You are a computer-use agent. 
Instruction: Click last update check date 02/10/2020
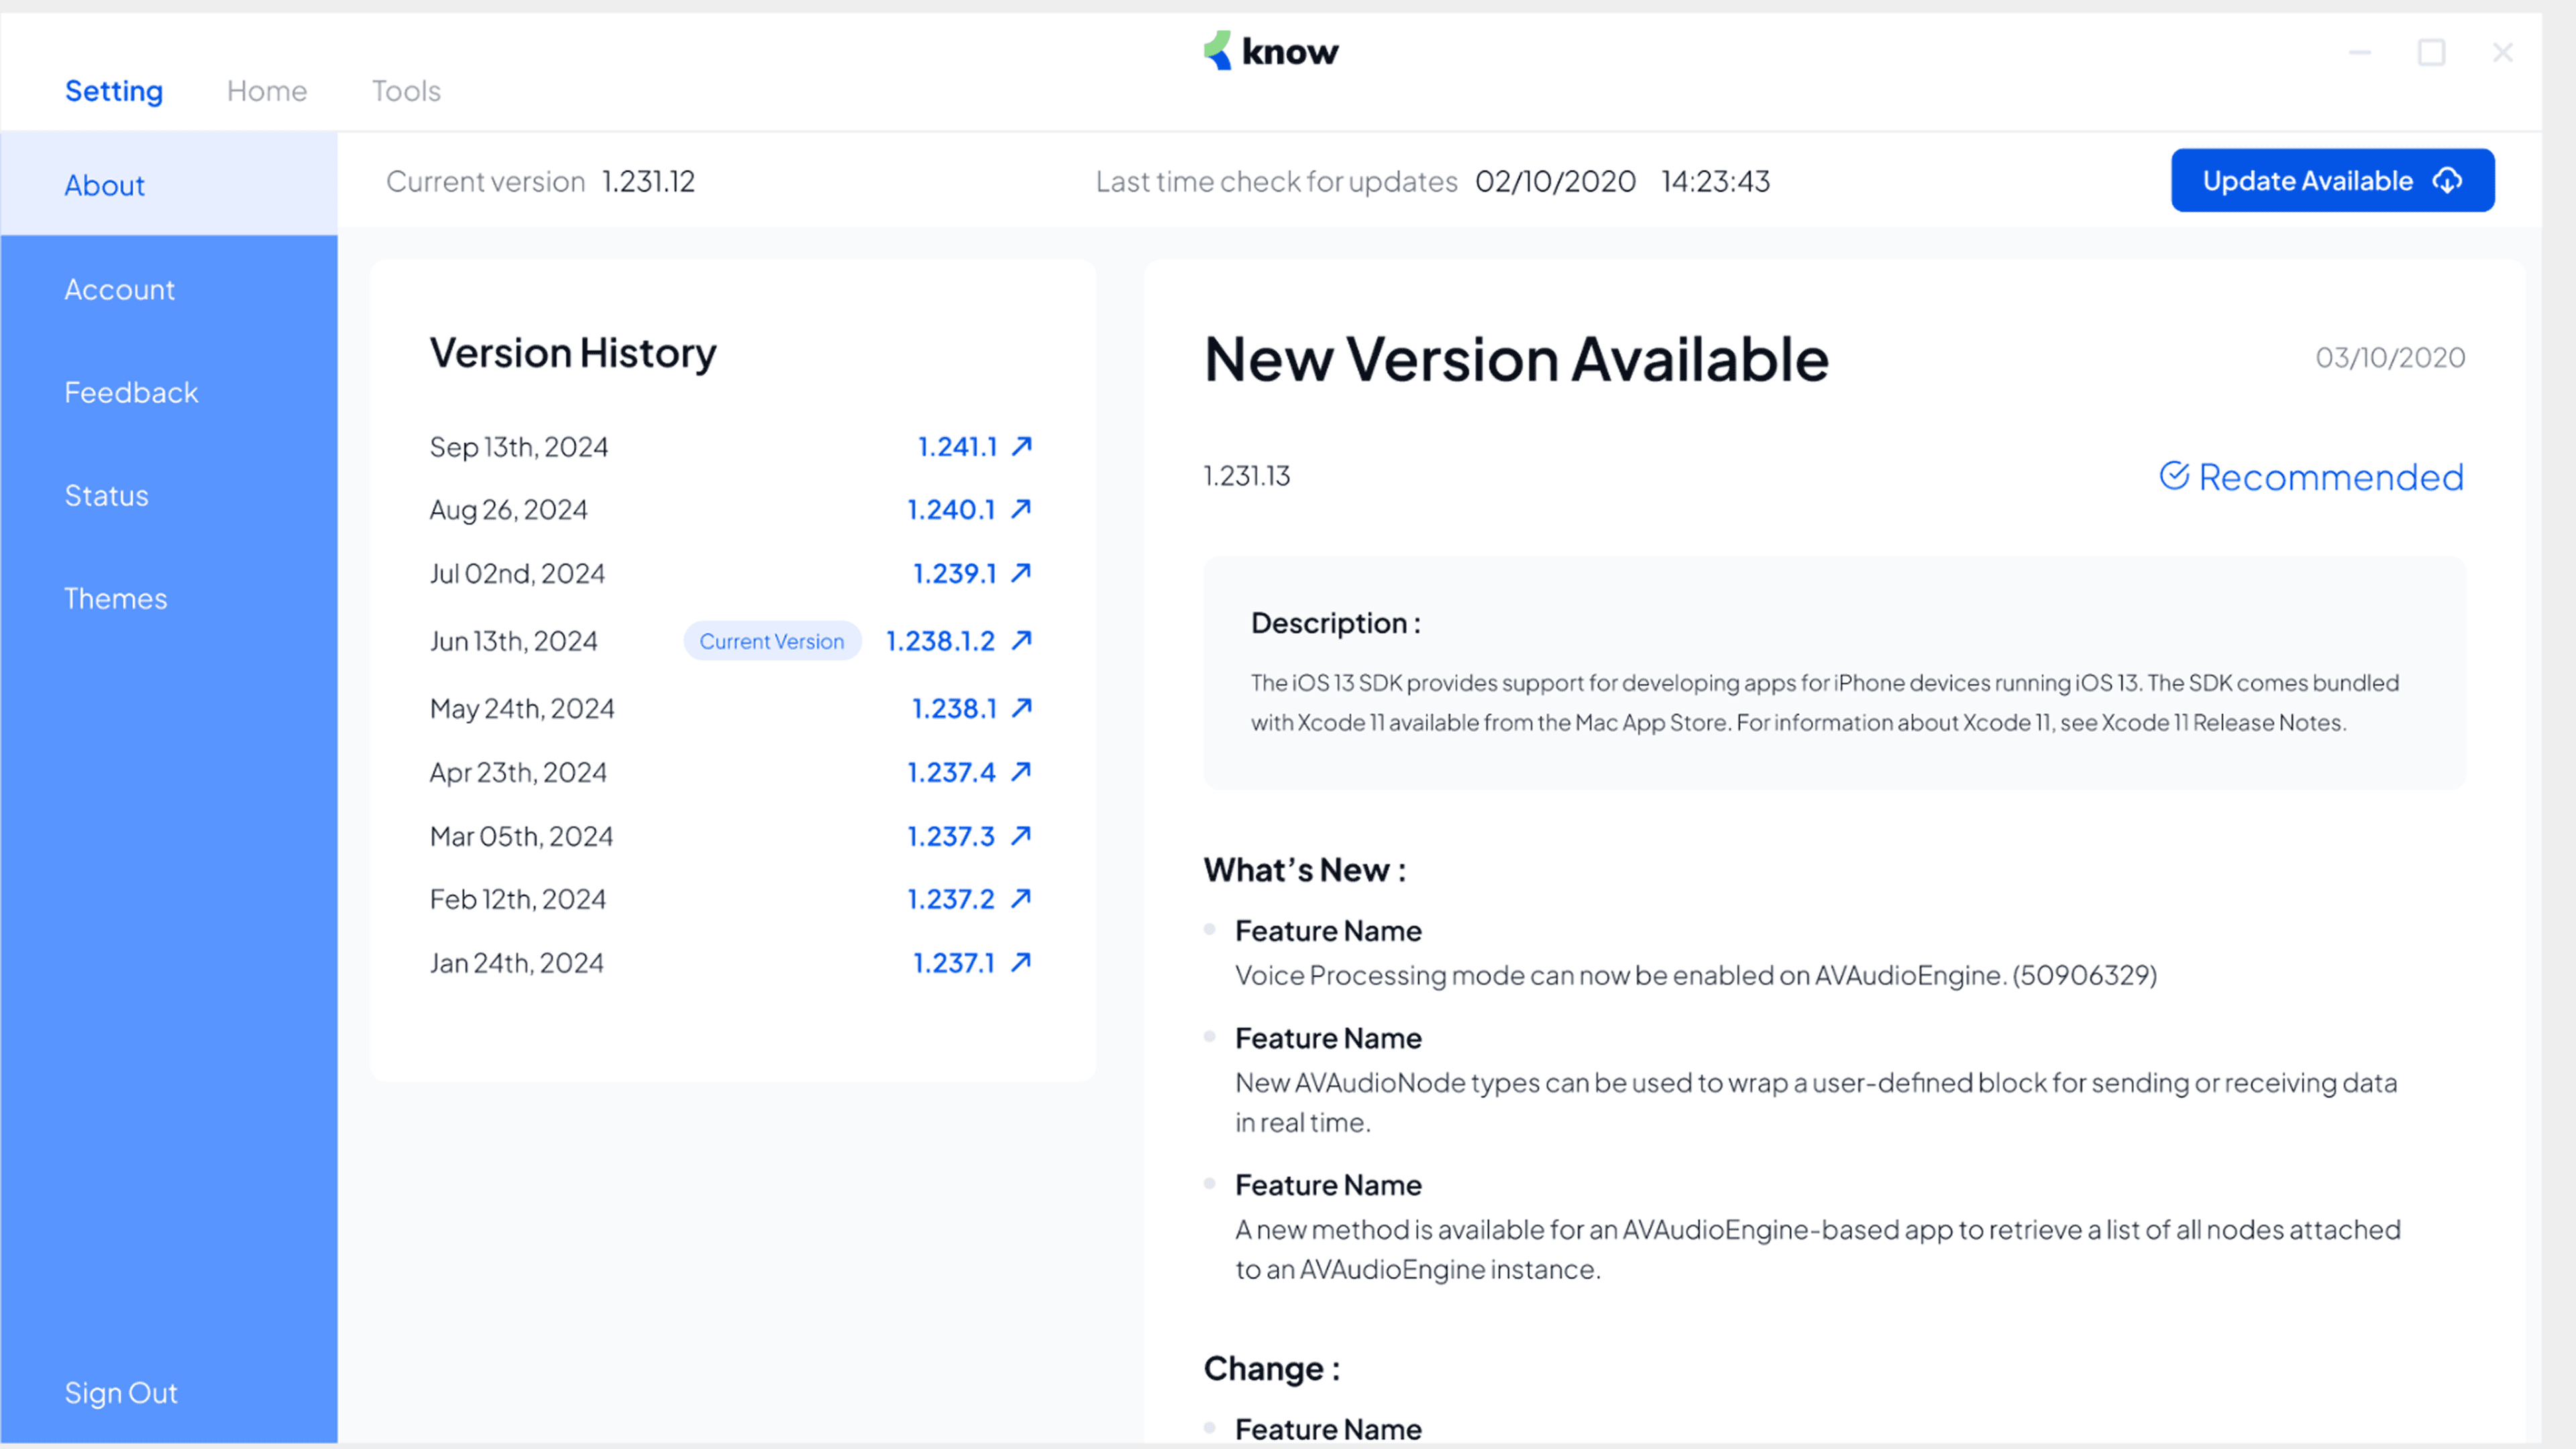coord(1555,182)
